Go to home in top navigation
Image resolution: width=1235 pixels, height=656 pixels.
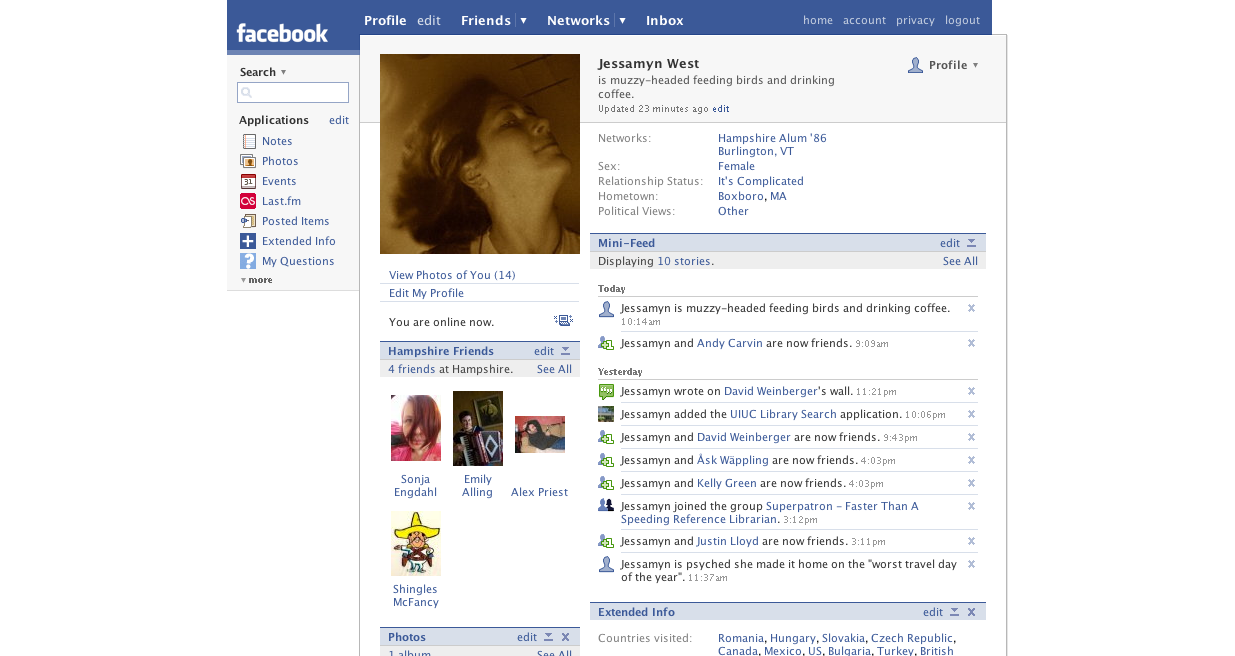[818, 20]
